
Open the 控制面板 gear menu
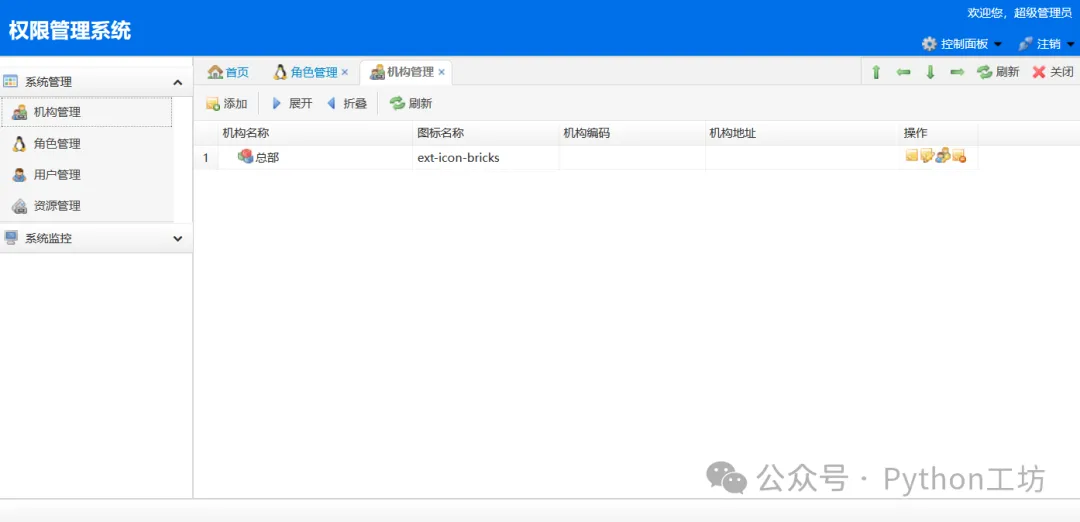click(962, 44)
